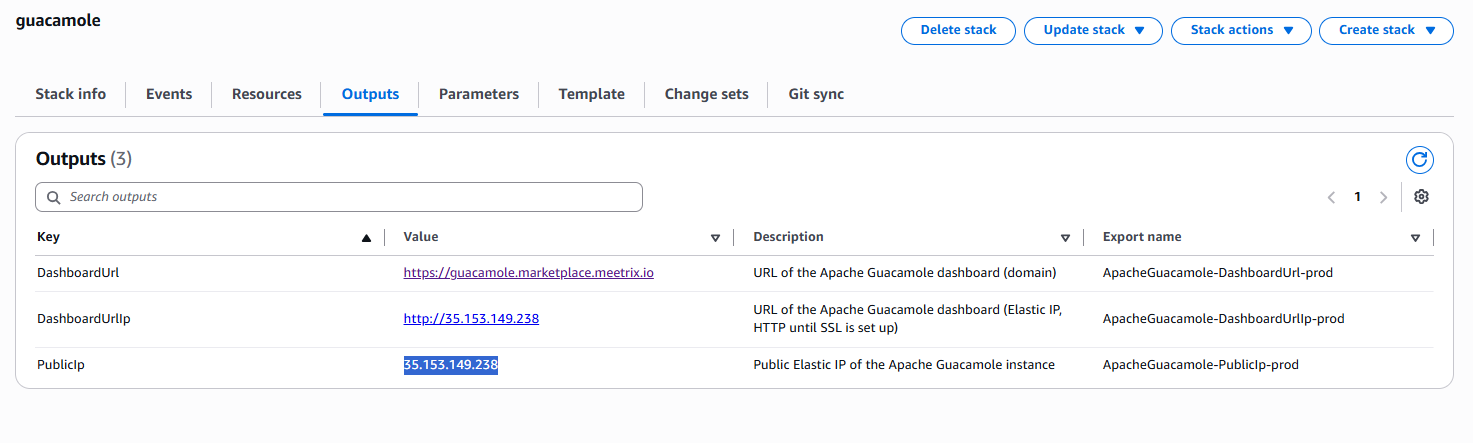Viewport: 1473px width, 443px height.
Task: Click the Outputs (3) heading
Action: point(84,159)
